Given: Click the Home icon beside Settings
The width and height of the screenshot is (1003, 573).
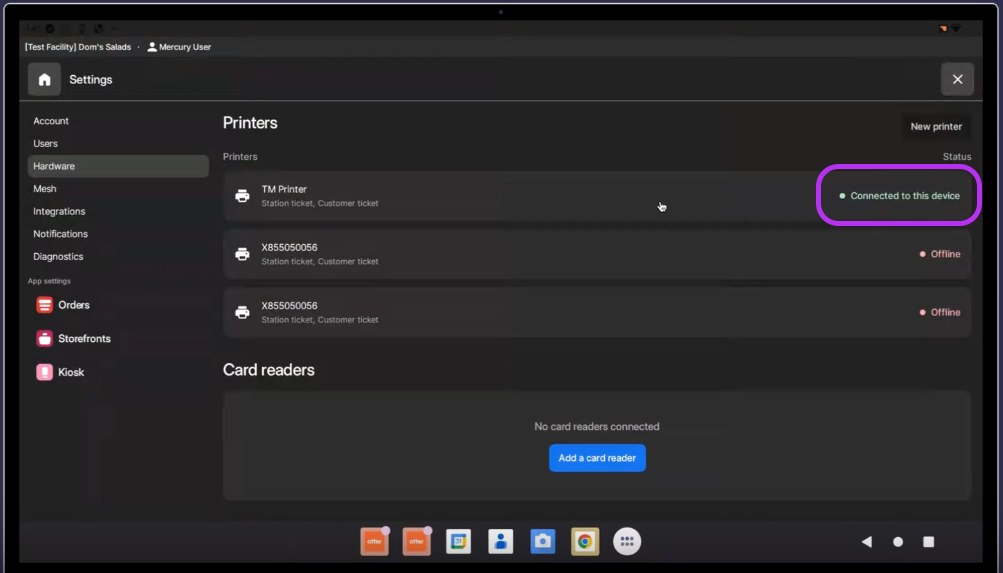Looking at the screenshot, I should pyautogui.click(x=44, y=80).
